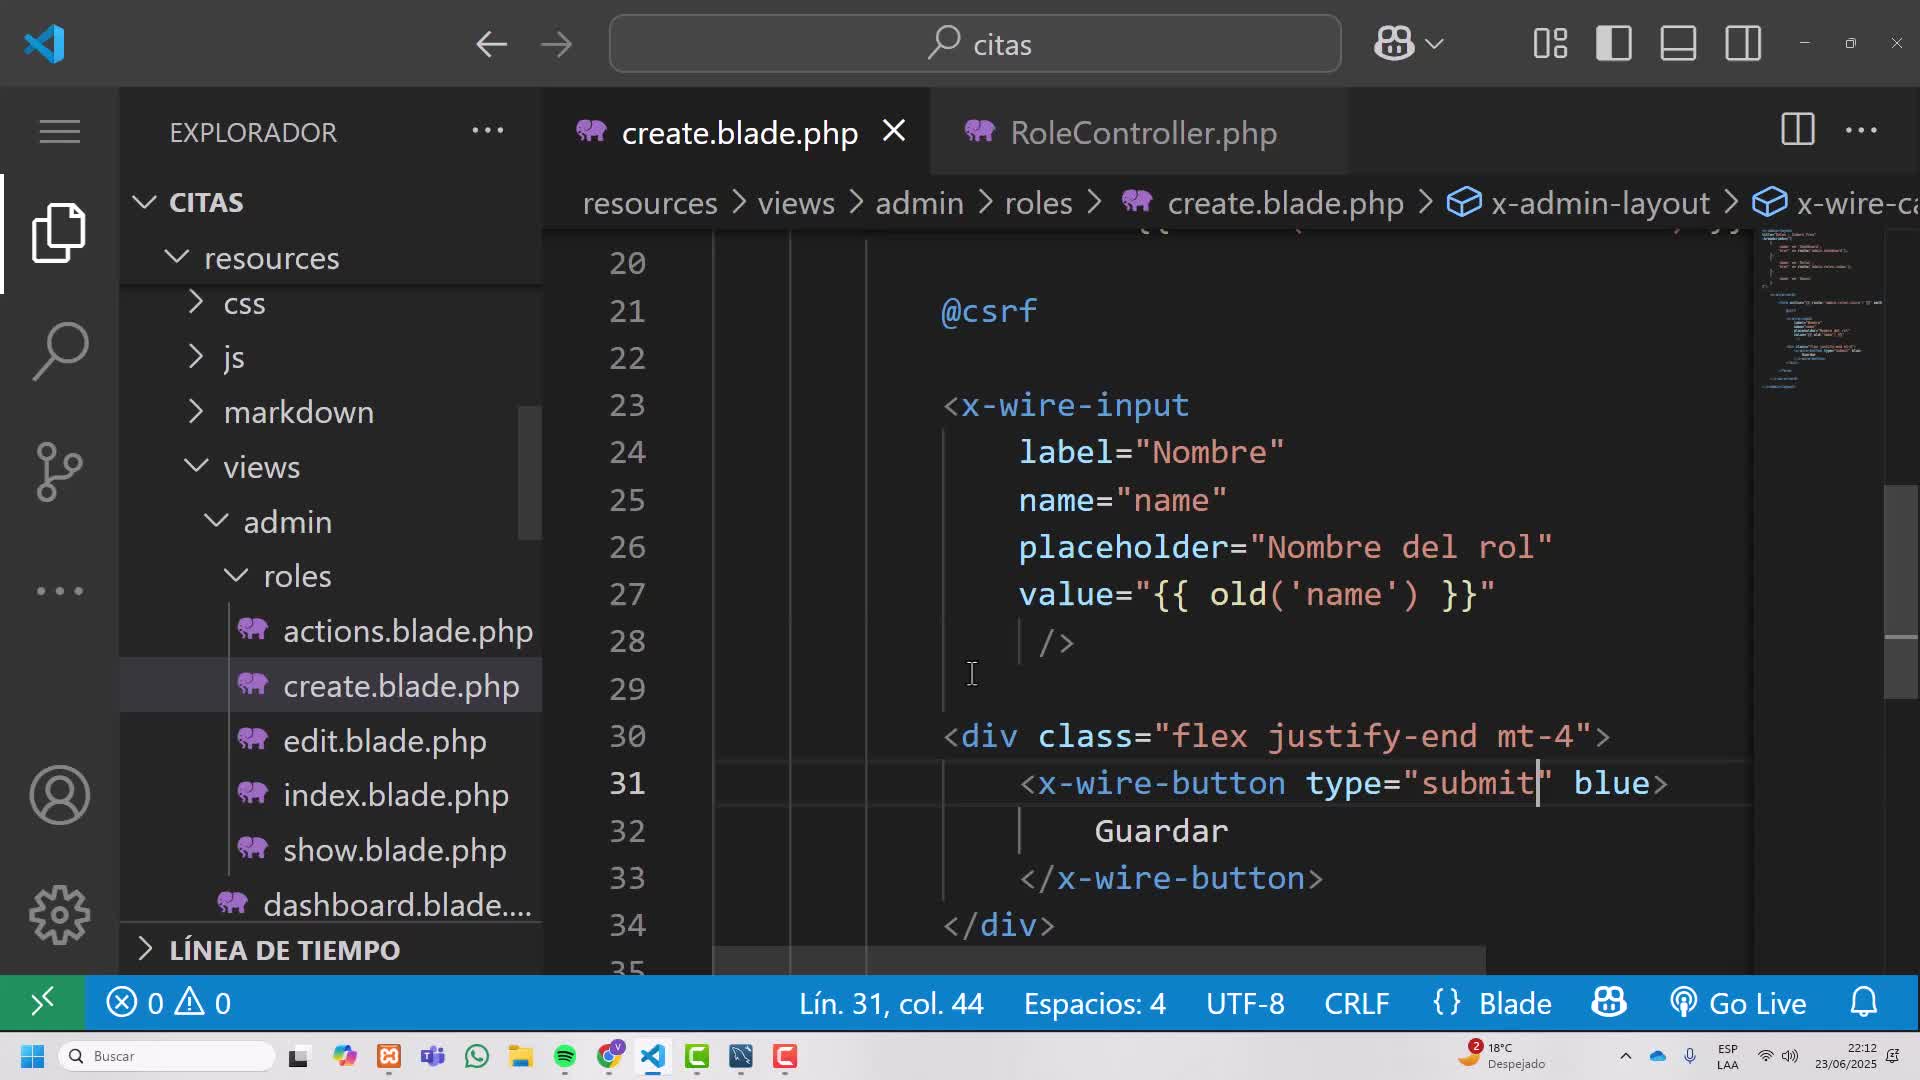Open the Copilot dropdown arrow in title bar
The image size is (1920, 1080).
tap(1435, 44)
